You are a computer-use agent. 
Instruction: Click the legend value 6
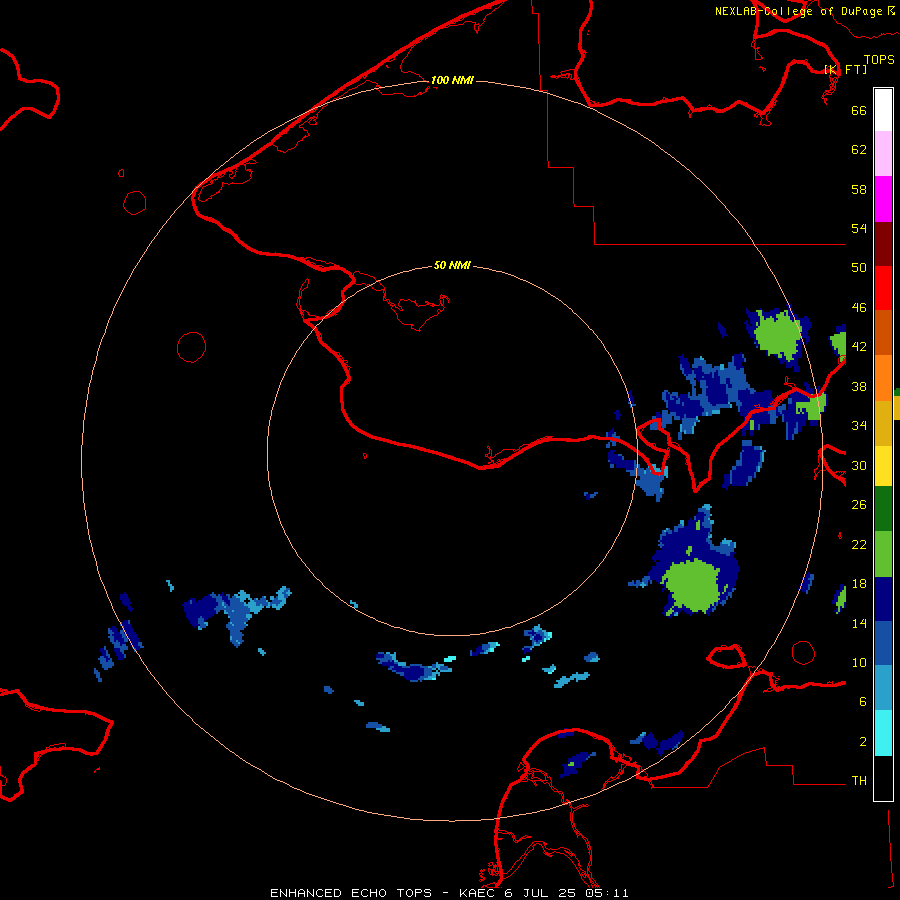pos(863,702)
